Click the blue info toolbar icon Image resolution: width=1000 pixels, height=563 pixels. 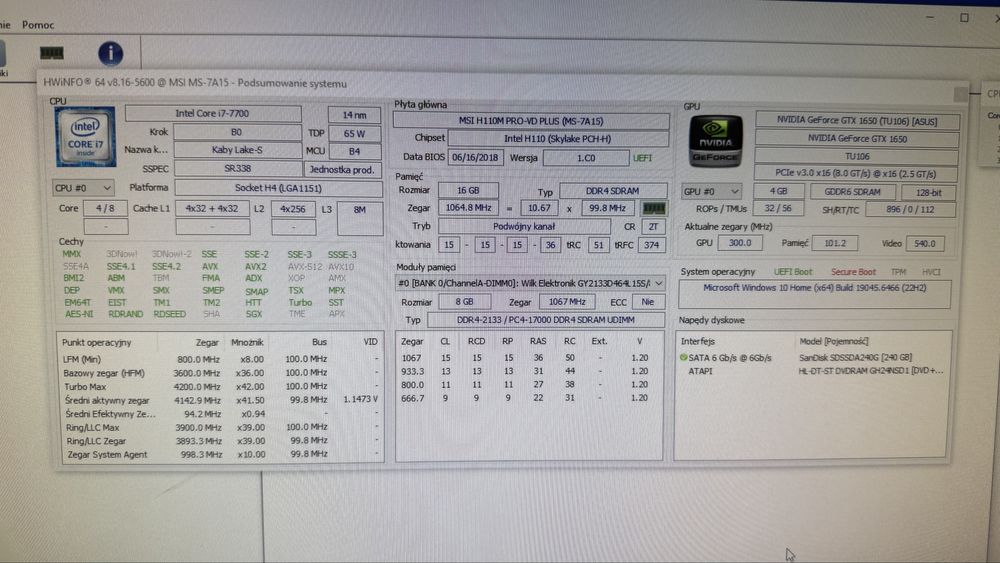(x=110, y=54)
